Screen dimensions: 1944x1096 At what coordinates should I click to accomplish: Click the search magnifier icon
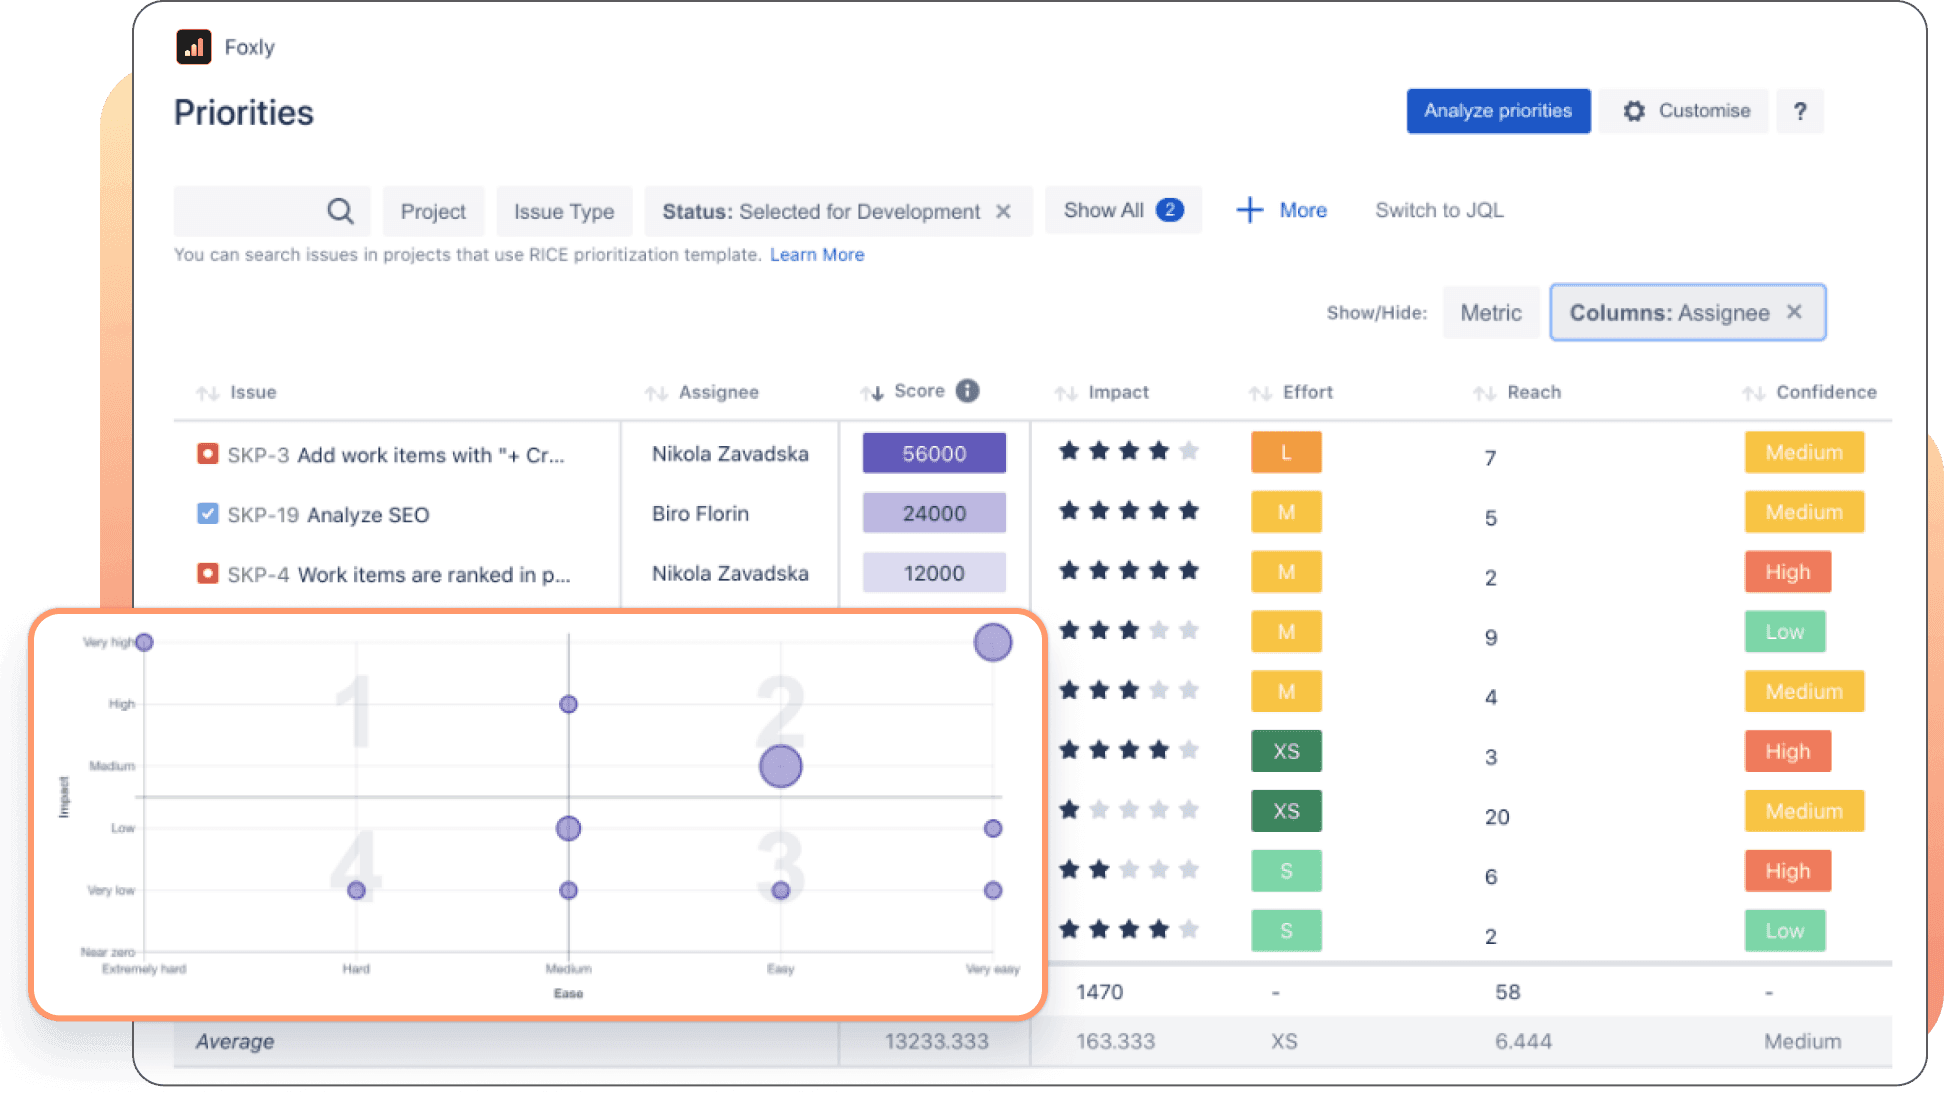(338, 211)
